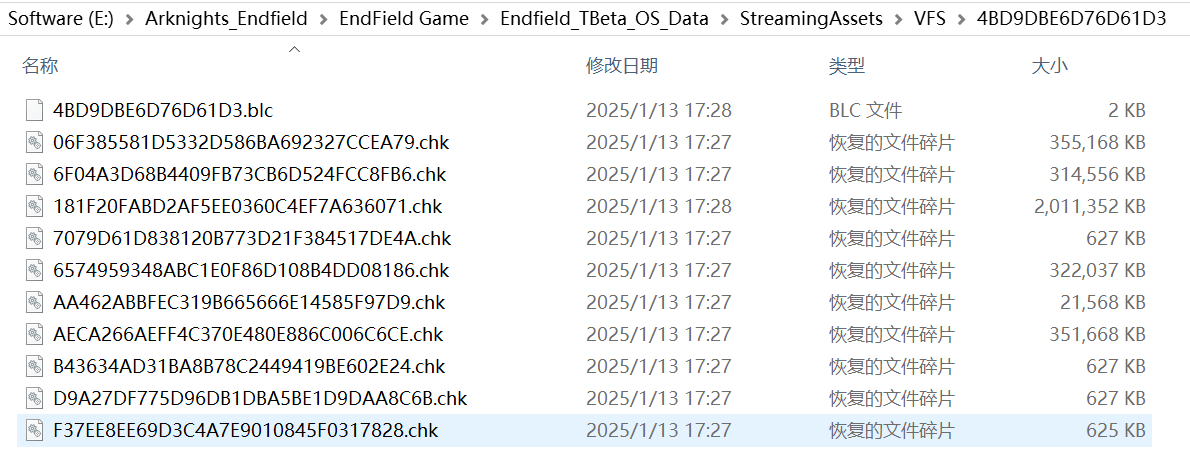Click the F37EE8EE69D3C4A7E9010845F0317828.chk file icon
The height and width of the screenshot is (462, 1190).
pyautogui.click(x=35, y=430)
